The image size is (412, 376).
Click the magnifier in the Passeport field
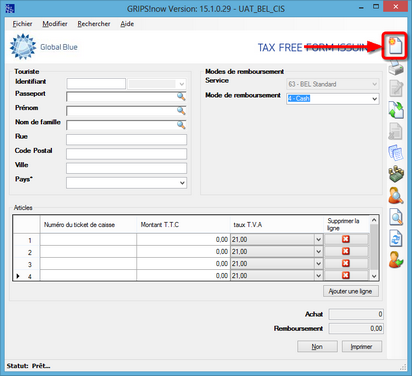click(181, 97)
